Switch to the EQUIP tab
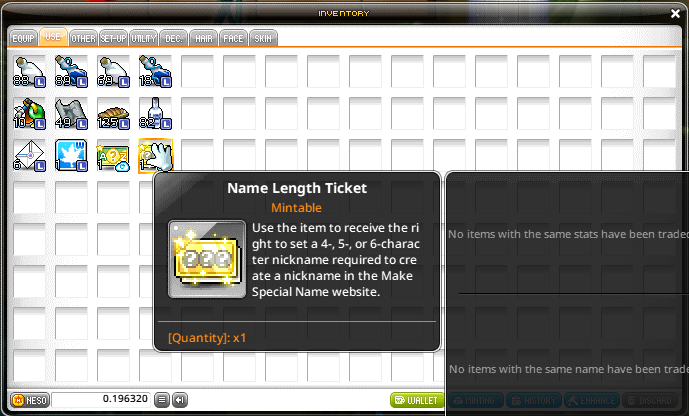Screen dimensions: 689x416 click(x=23, y=38)
